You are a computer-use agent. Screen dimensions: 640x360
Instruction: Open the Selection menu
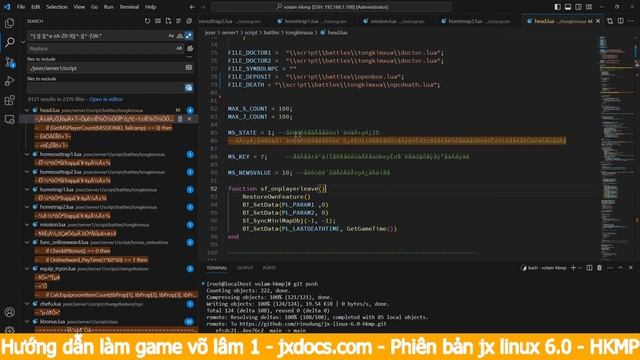coord(57,7)
